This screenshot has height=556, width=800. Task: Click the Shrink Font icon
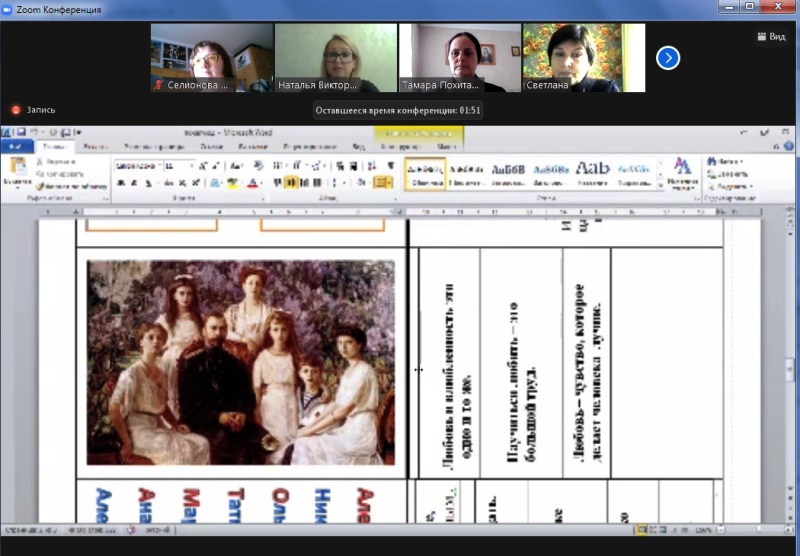click(216, 166)
